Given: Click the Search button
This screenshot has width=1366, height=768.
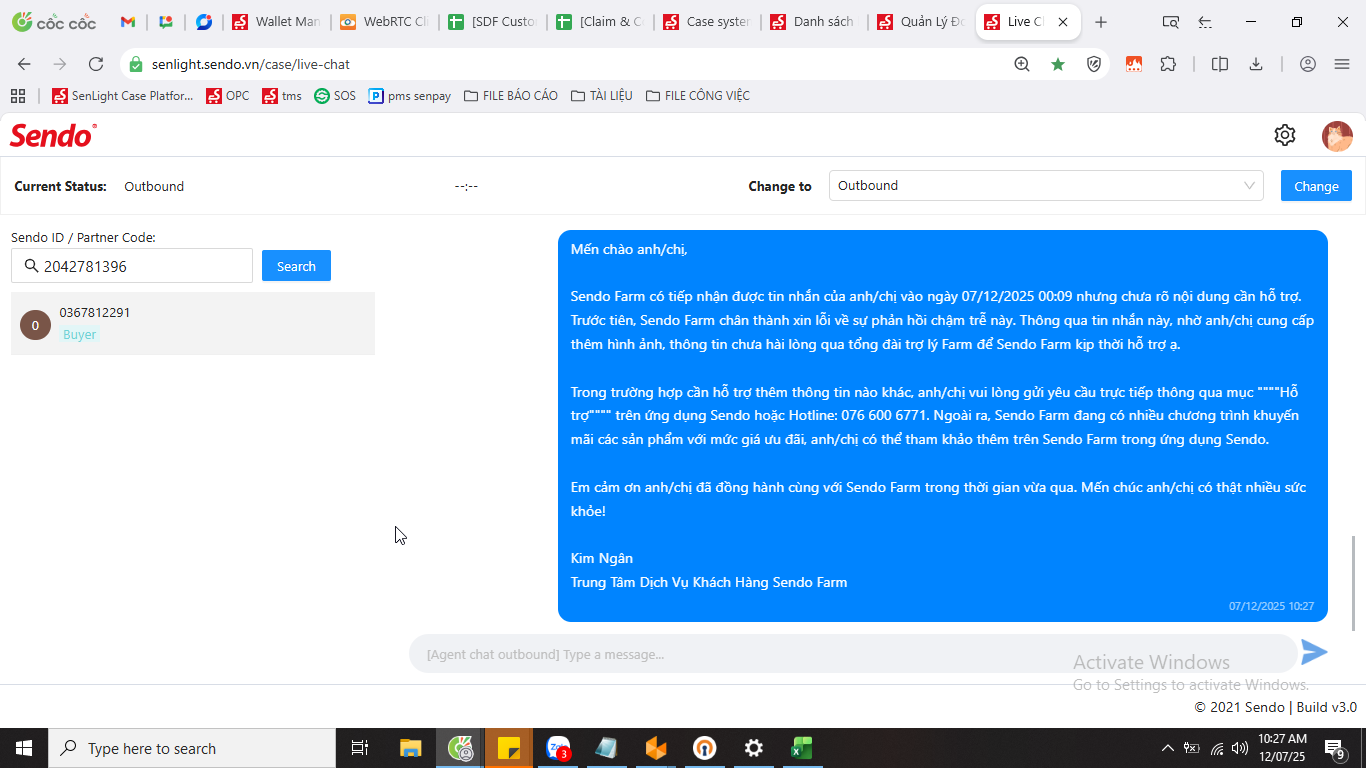Looking at the screenshot, I should 296,266.
